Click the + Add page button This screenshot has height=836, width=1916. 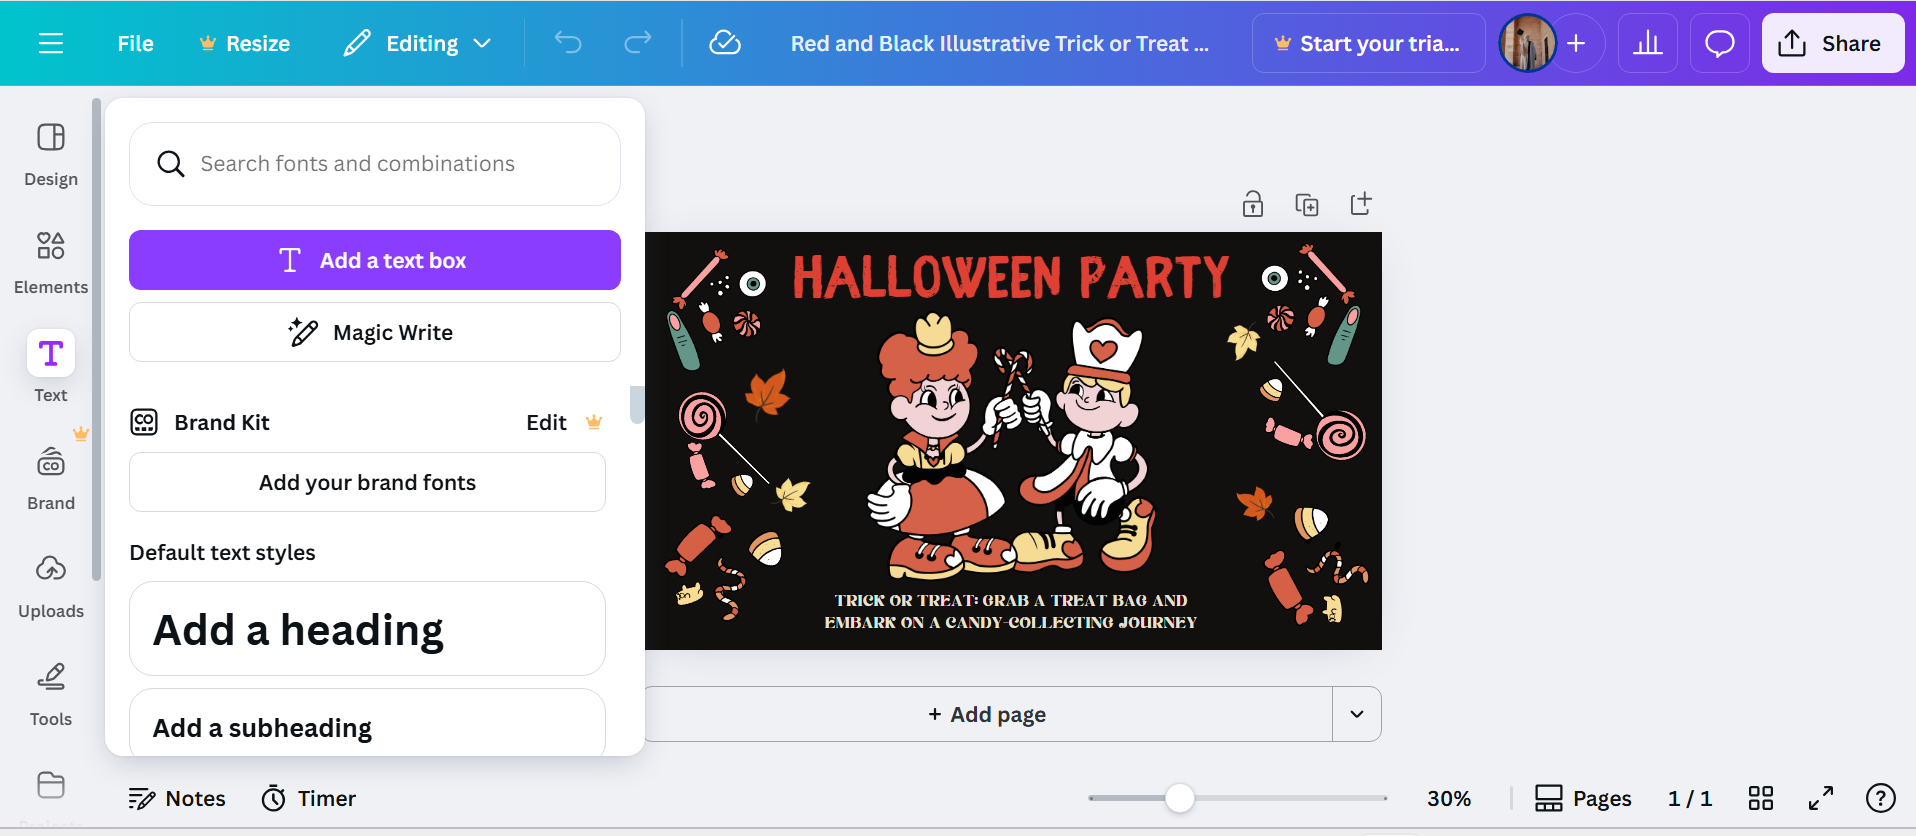point(987,714)
